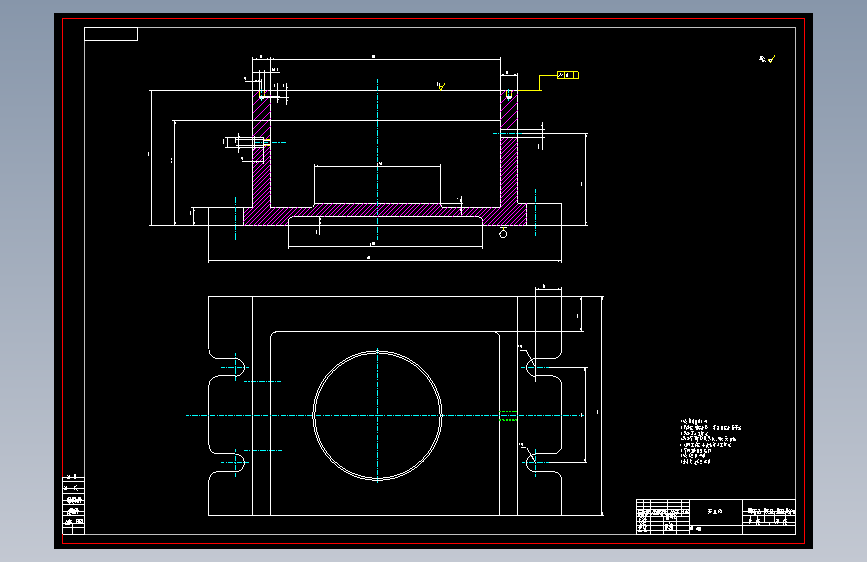The width and height of the screenshot is (867, 562).
Task: Click the yellow geometric tolerance frame
Action: pos(568,75)
